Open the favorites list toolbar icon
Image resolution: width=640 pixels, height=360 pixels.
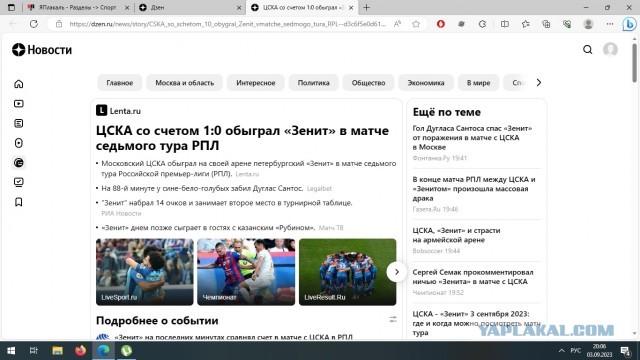coord(526,24)
